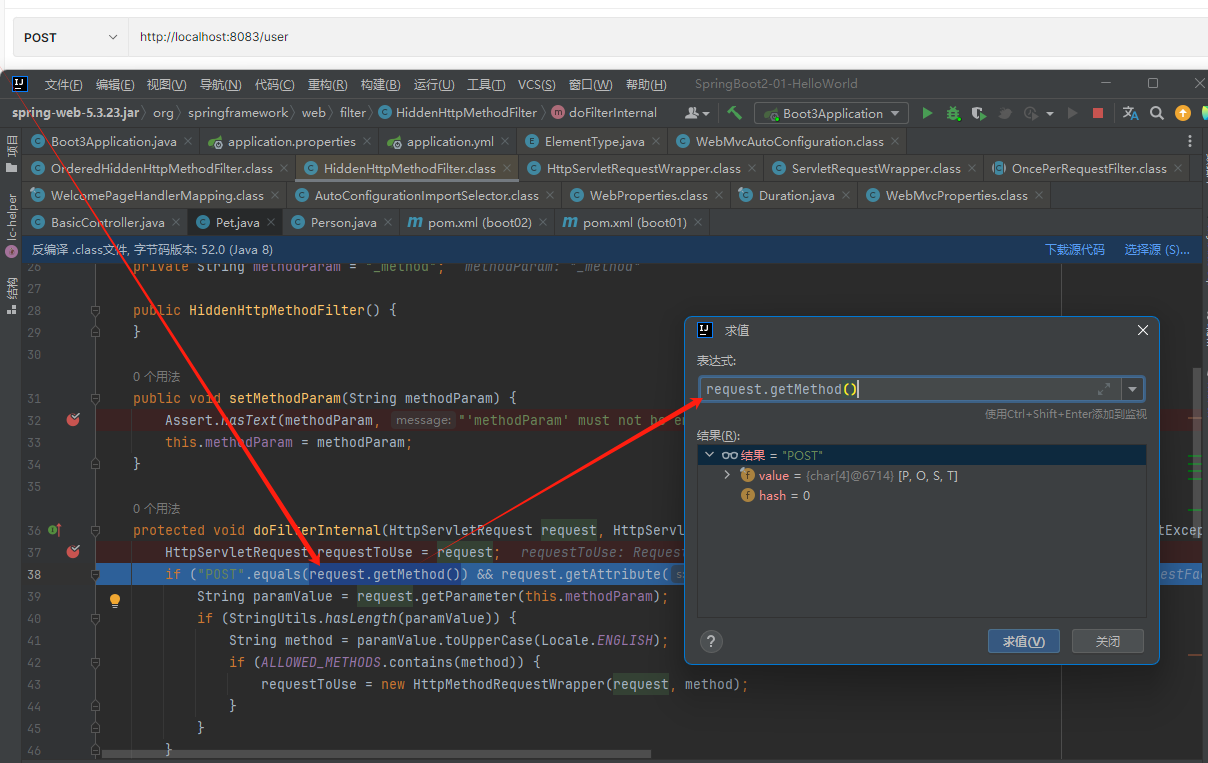The height and width of the screenshot is (763, 1208).
Task: Click the yellow lightbulb intention icon
Action: point(114,600)
